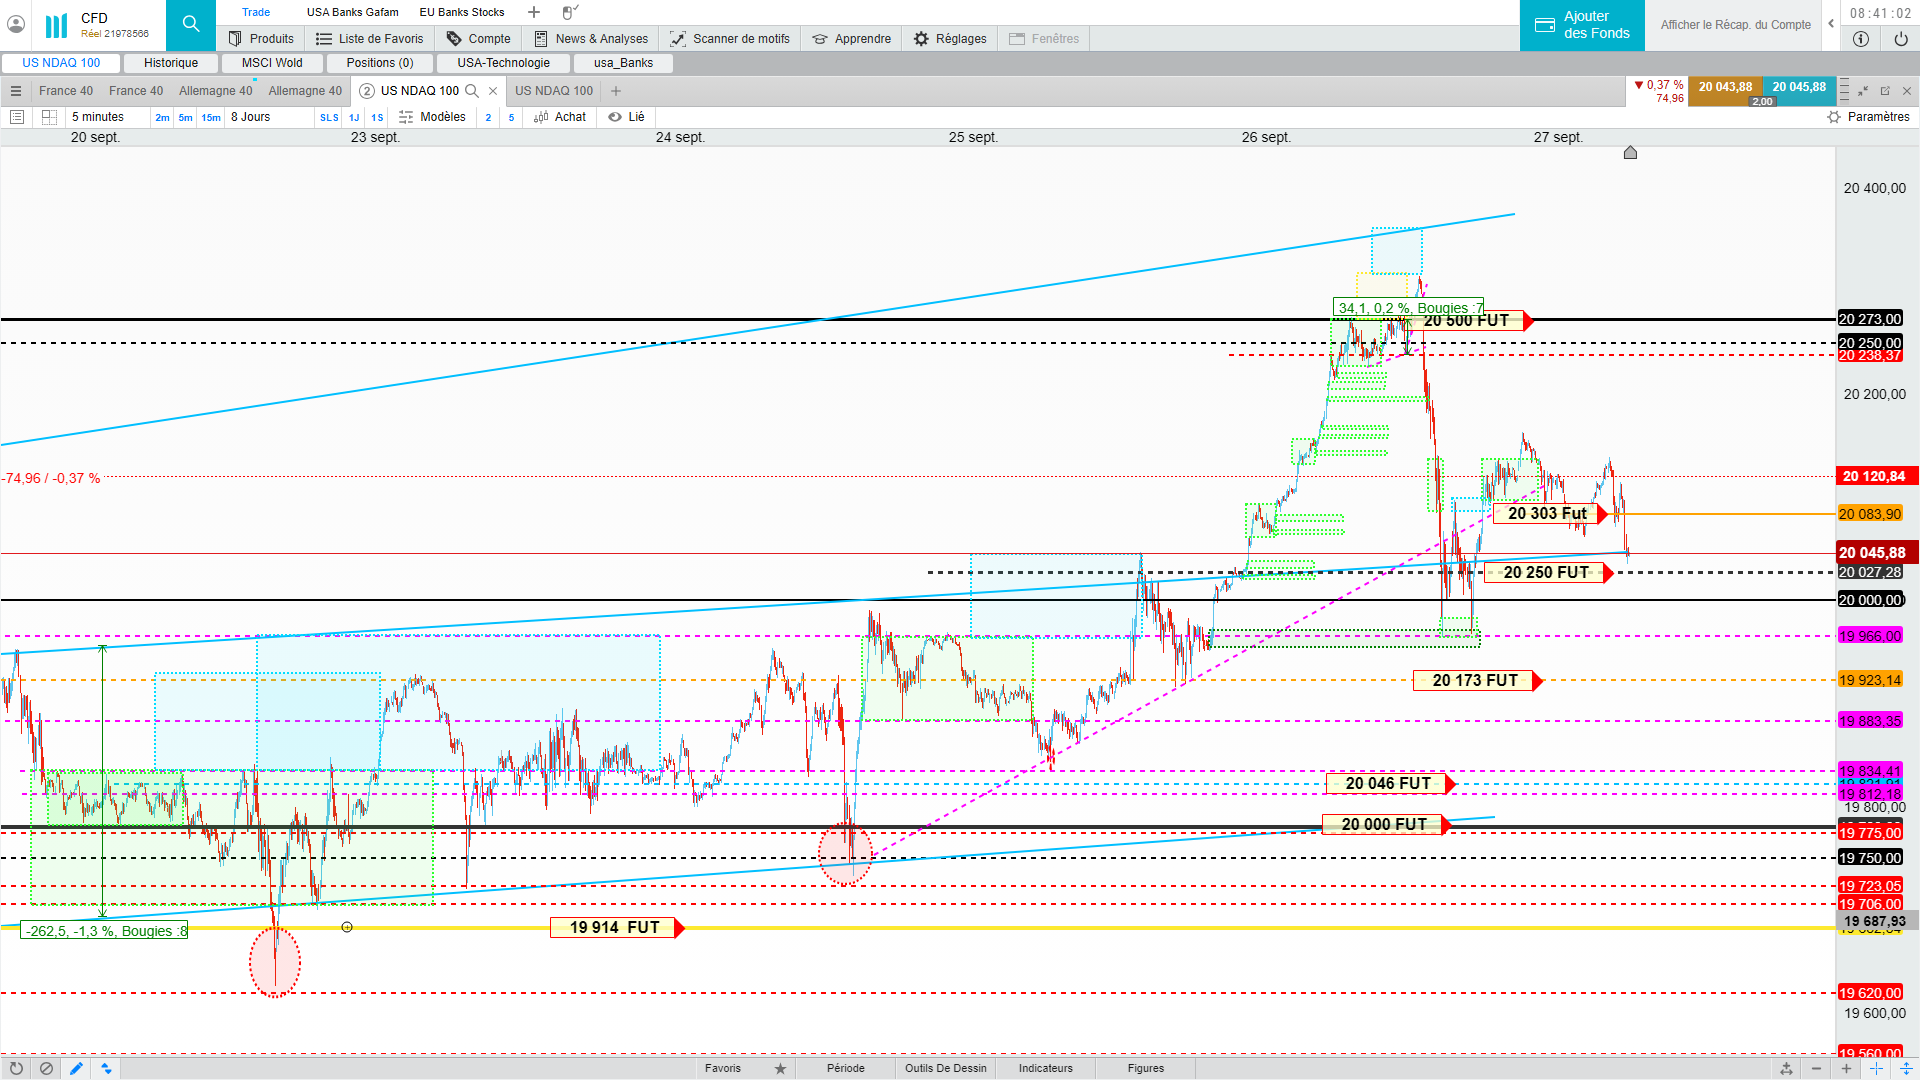Viewport: 1920px width, 1080px height.
Task: Click the chart layout grid icon
Action: (49, 117)
